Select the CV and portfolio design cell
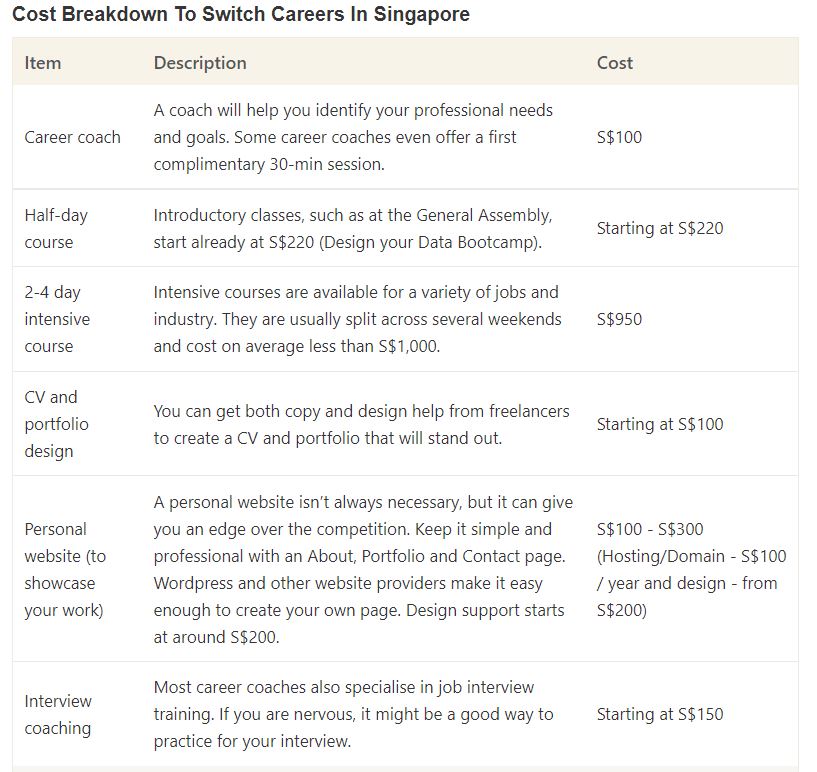Screen dimensions: 817x772 (56, 424)
